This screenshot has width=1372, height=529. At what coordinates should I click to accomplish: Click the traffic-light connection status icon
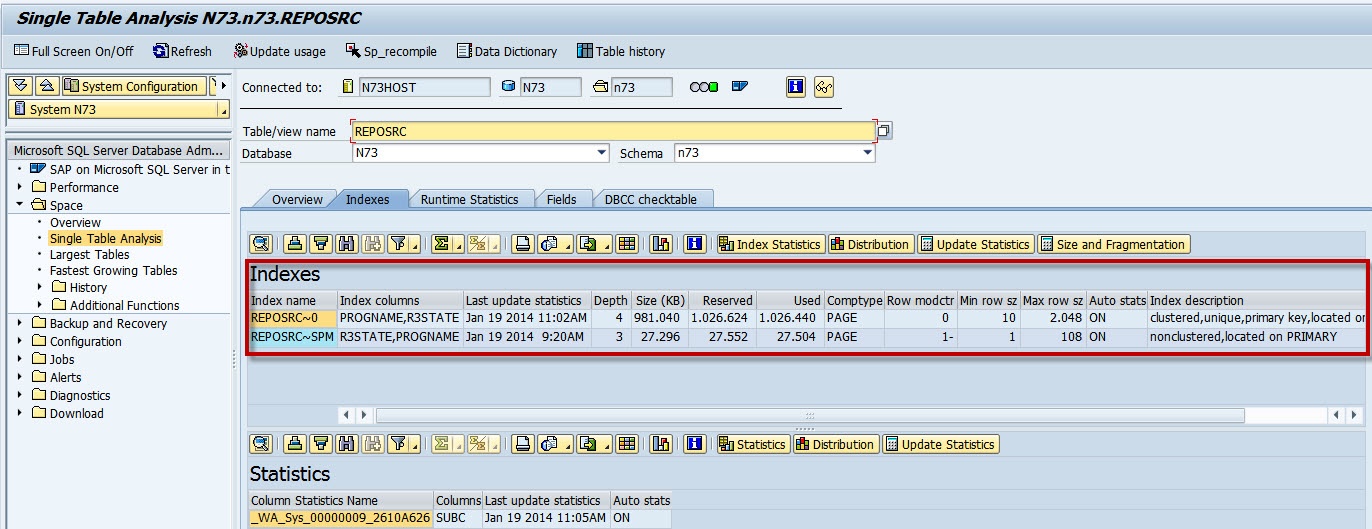tap(704, 87)
